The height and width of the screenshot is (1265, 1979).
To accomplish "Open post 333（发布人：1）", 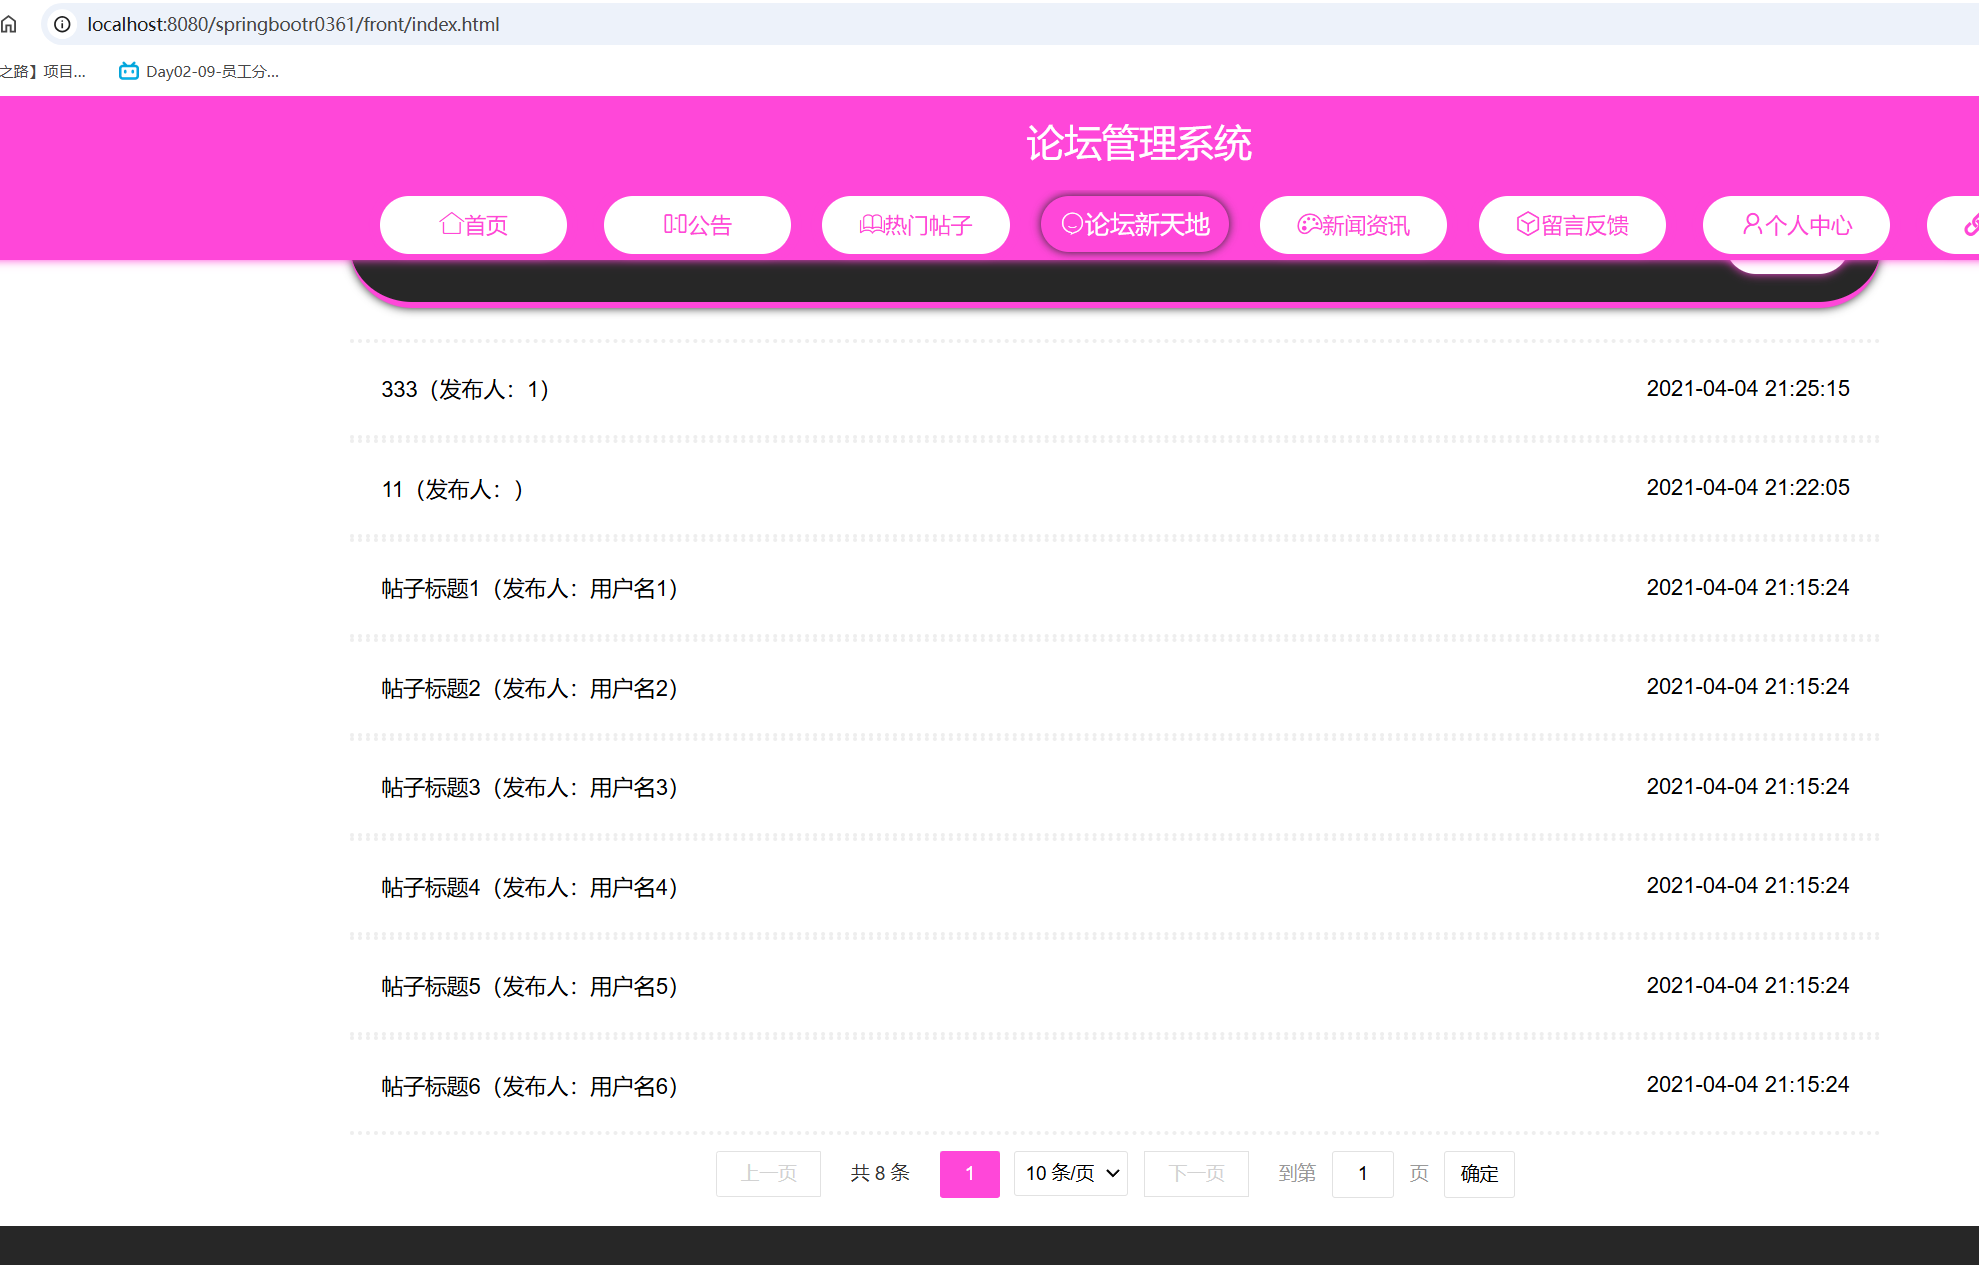I will (465, 389).
